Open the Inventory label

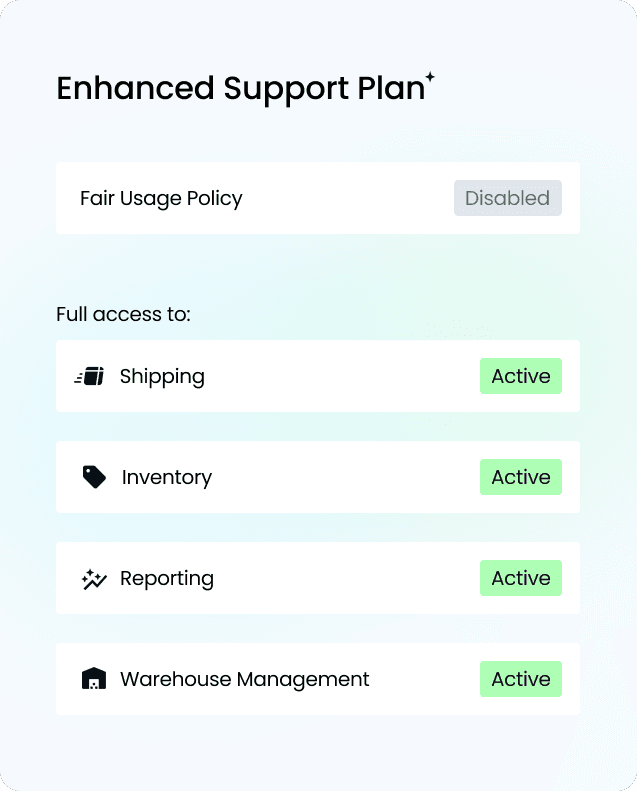pyautogui.click(x=167, y=478)
